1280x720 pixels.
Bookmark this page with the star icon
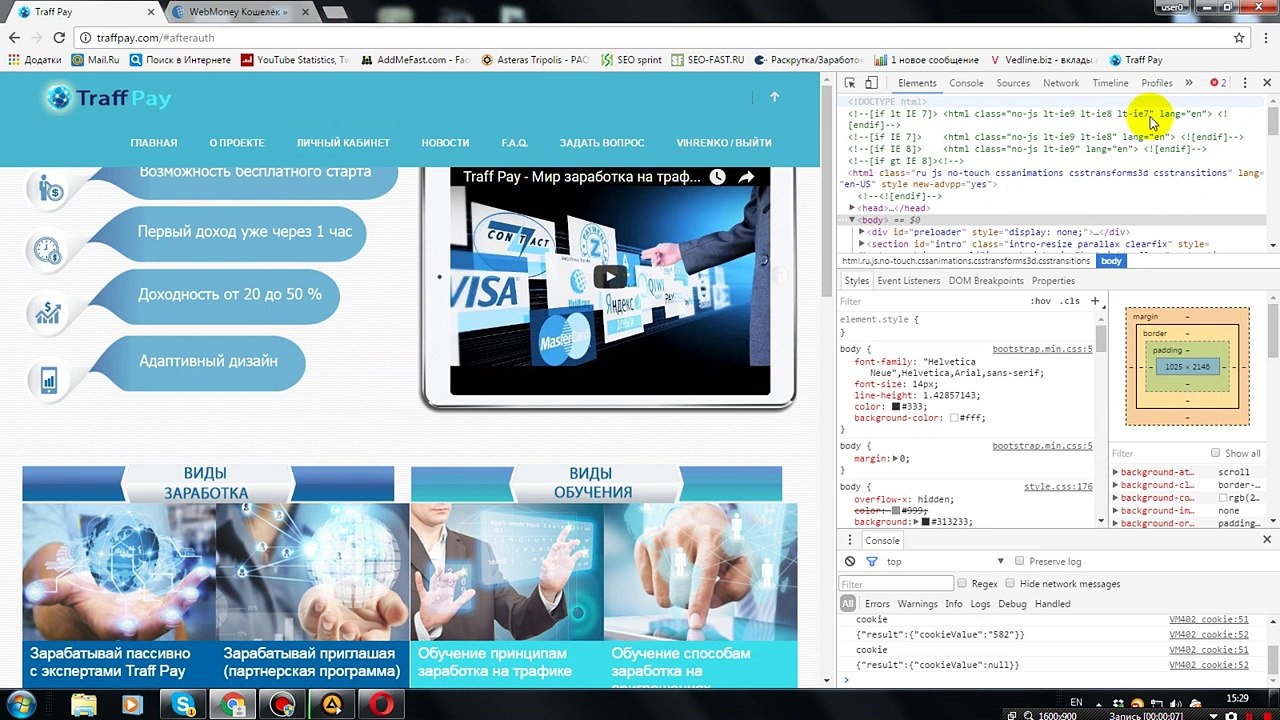click(1239, 38)
